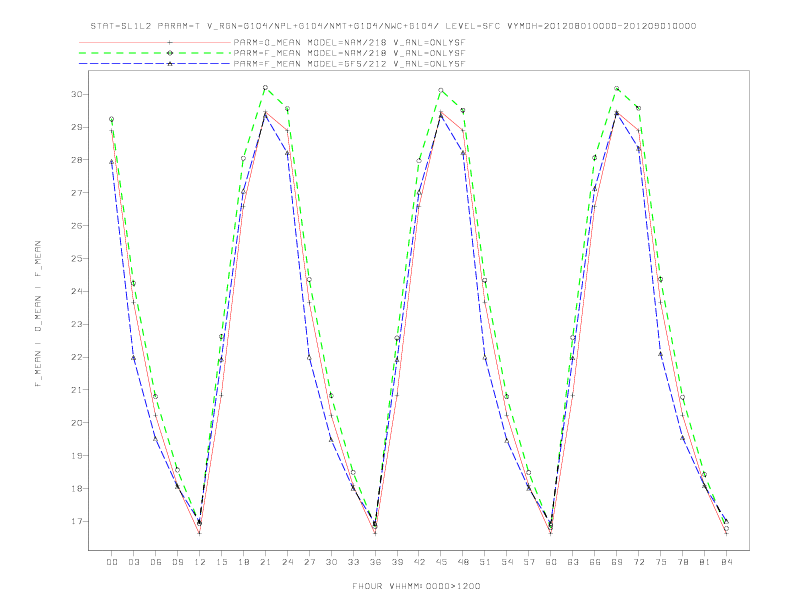The width and height of the screenshot is (792, 612).
Task: Click the rotated y-axis label F_MEAN | O_MEAN | F_MEAN
Action: click(x=38, y=314)
